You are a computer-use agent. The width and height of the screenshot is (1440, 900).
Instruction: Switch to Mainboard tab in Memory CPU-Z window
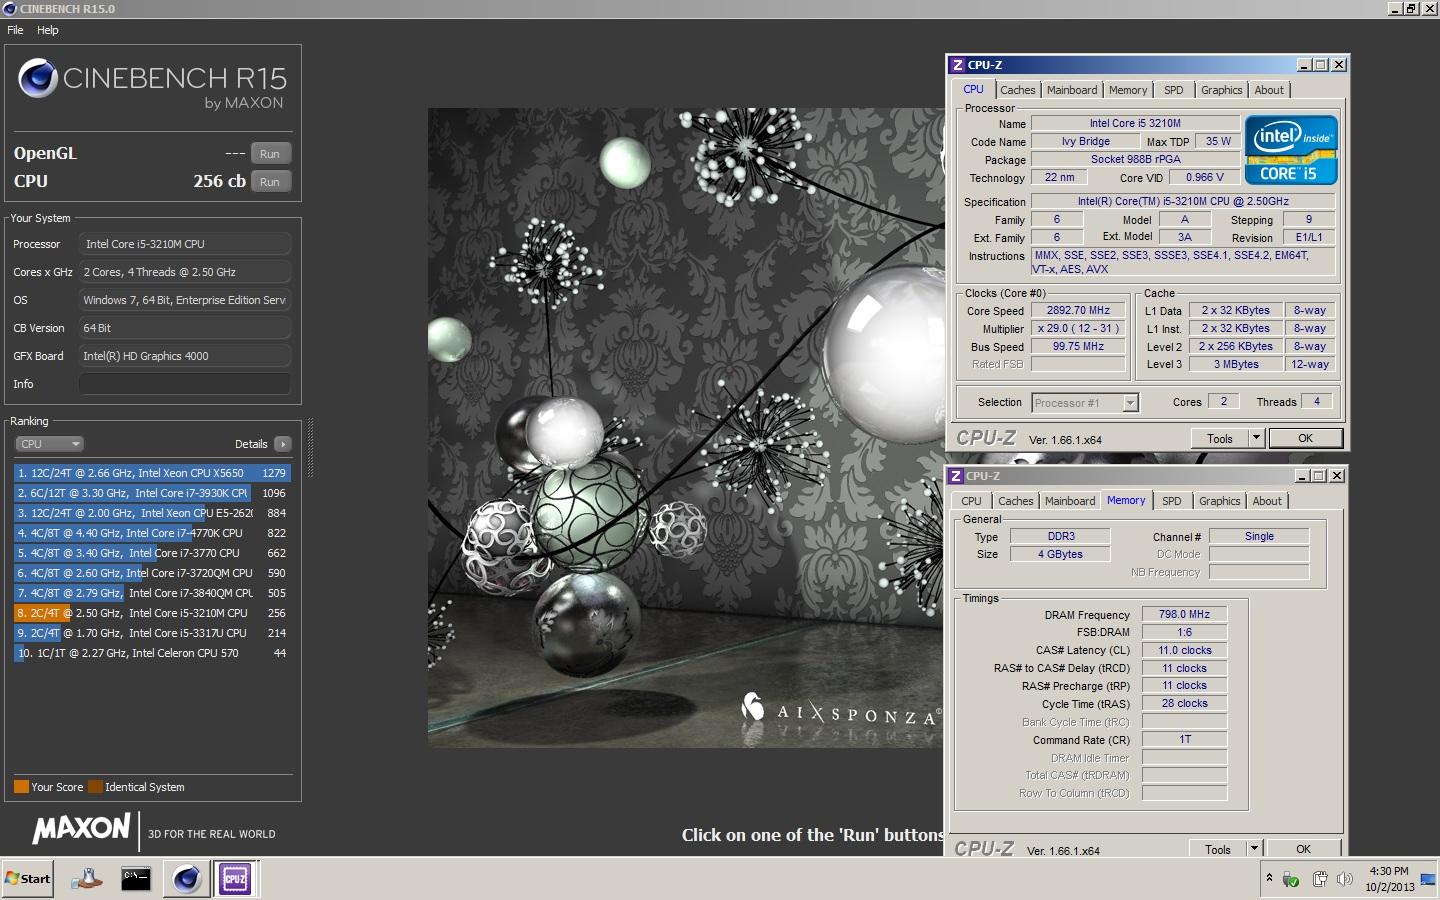[x=1070, y=501]
